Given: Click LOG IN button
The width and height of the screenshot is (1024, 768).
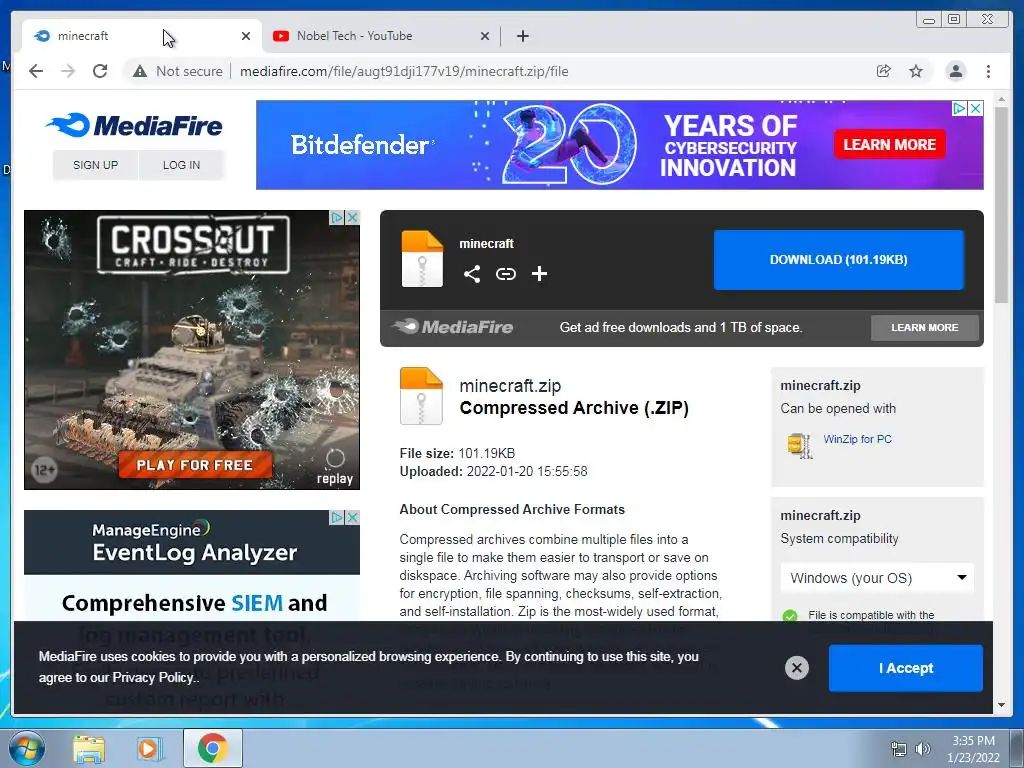Looking at the screenshot, I should (181, 165).
